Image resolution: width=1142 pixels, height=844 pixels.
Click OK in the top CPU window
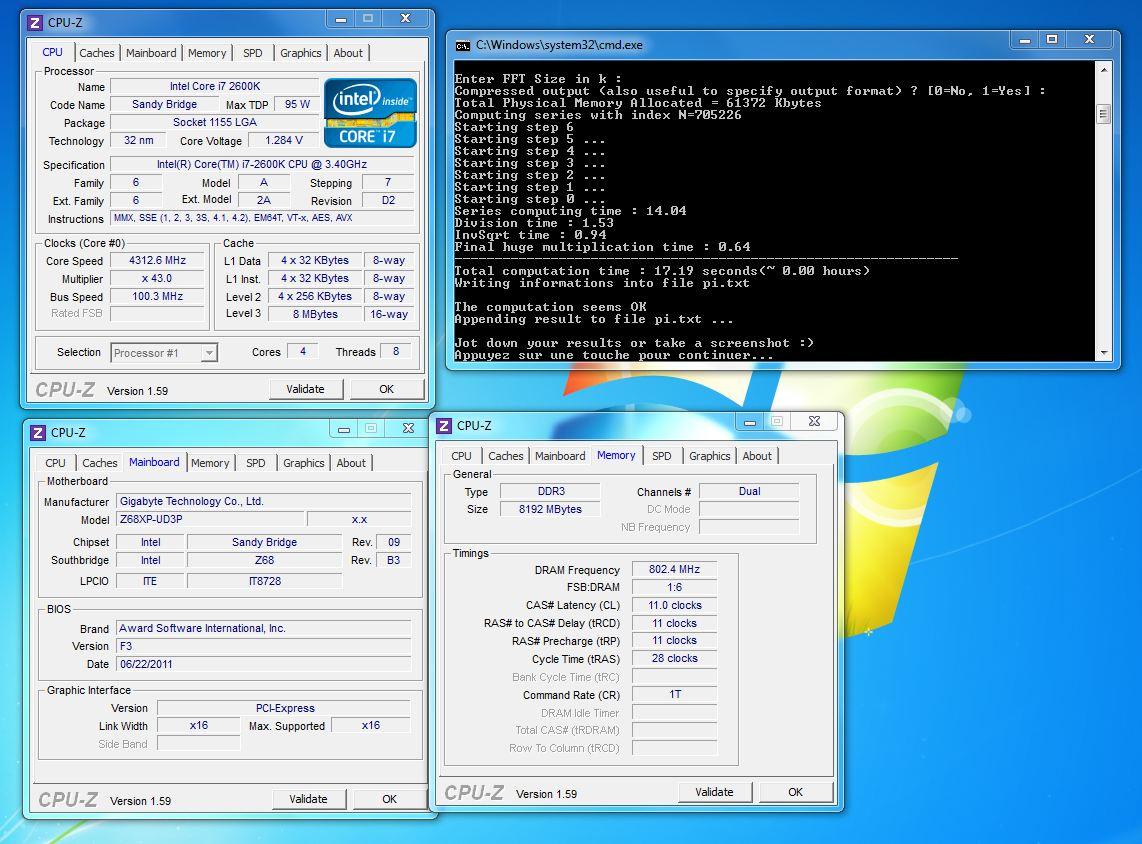pyautogui.click(x=386, y=390)
